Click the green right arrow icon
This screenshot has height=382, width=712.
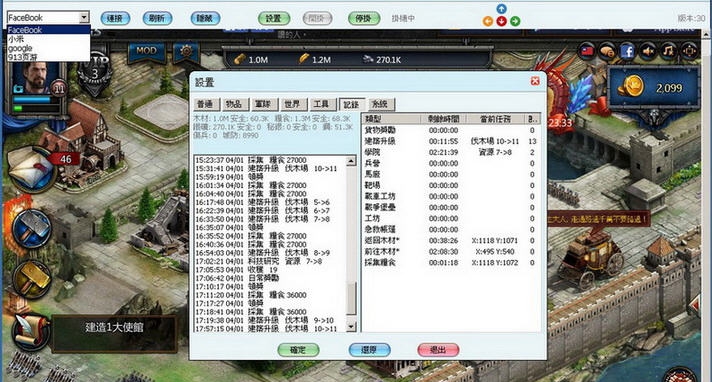click(x=515, y=21)
